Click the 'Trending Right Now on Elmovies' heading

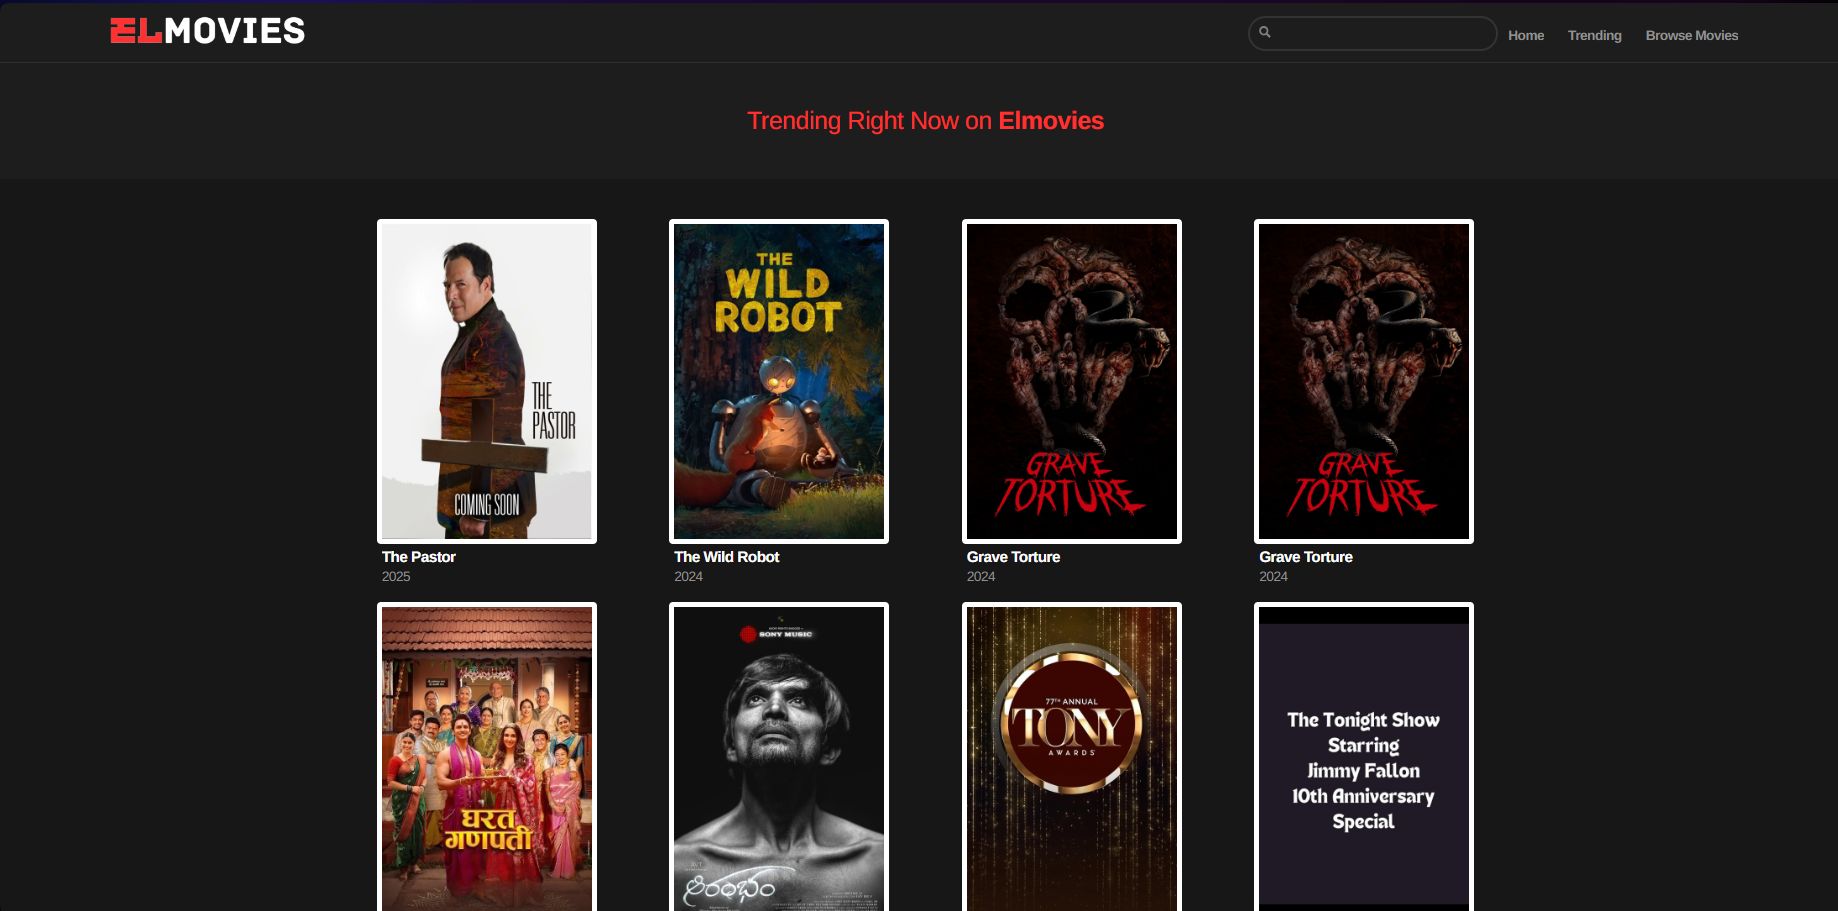click(926, 121)
